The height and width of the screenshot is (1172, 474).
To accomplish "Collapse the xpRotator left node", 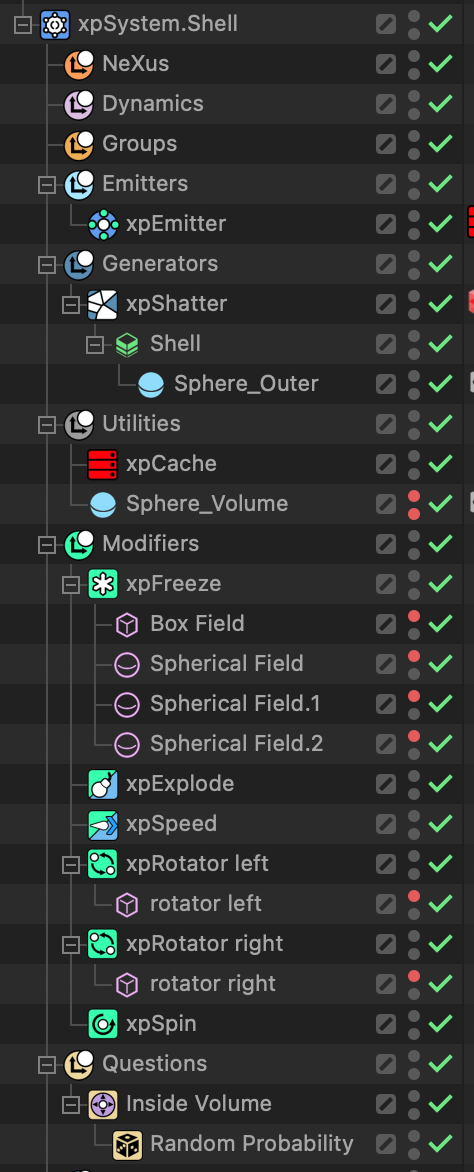I will (71, 863).
